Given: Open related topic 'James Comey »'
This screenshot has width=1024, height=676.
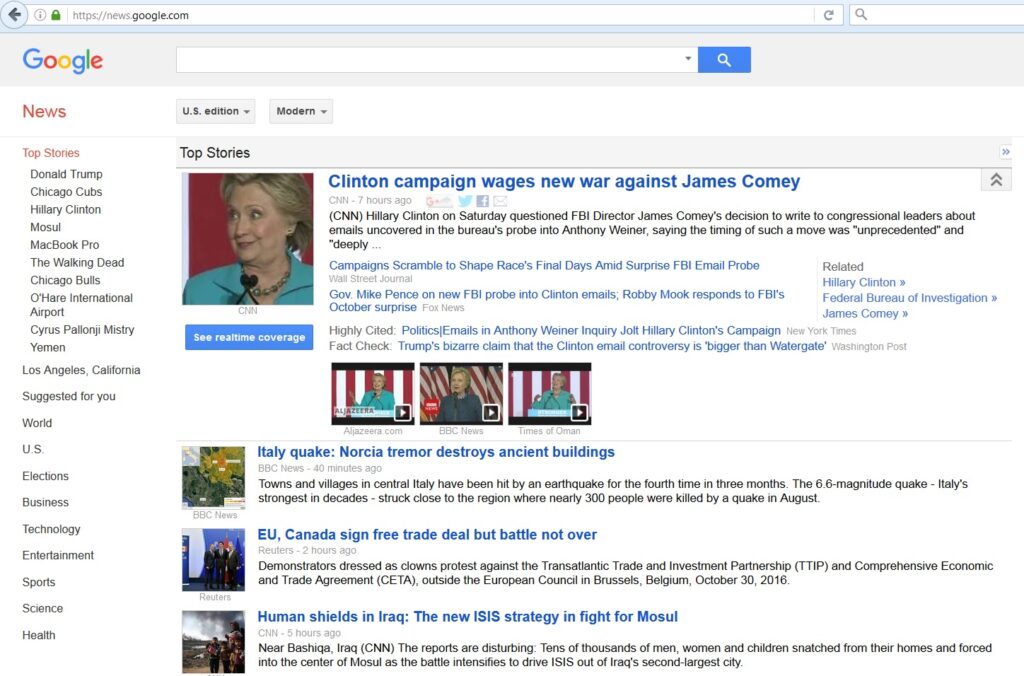Looking at the screenshot, I should [x=865, y=314].
